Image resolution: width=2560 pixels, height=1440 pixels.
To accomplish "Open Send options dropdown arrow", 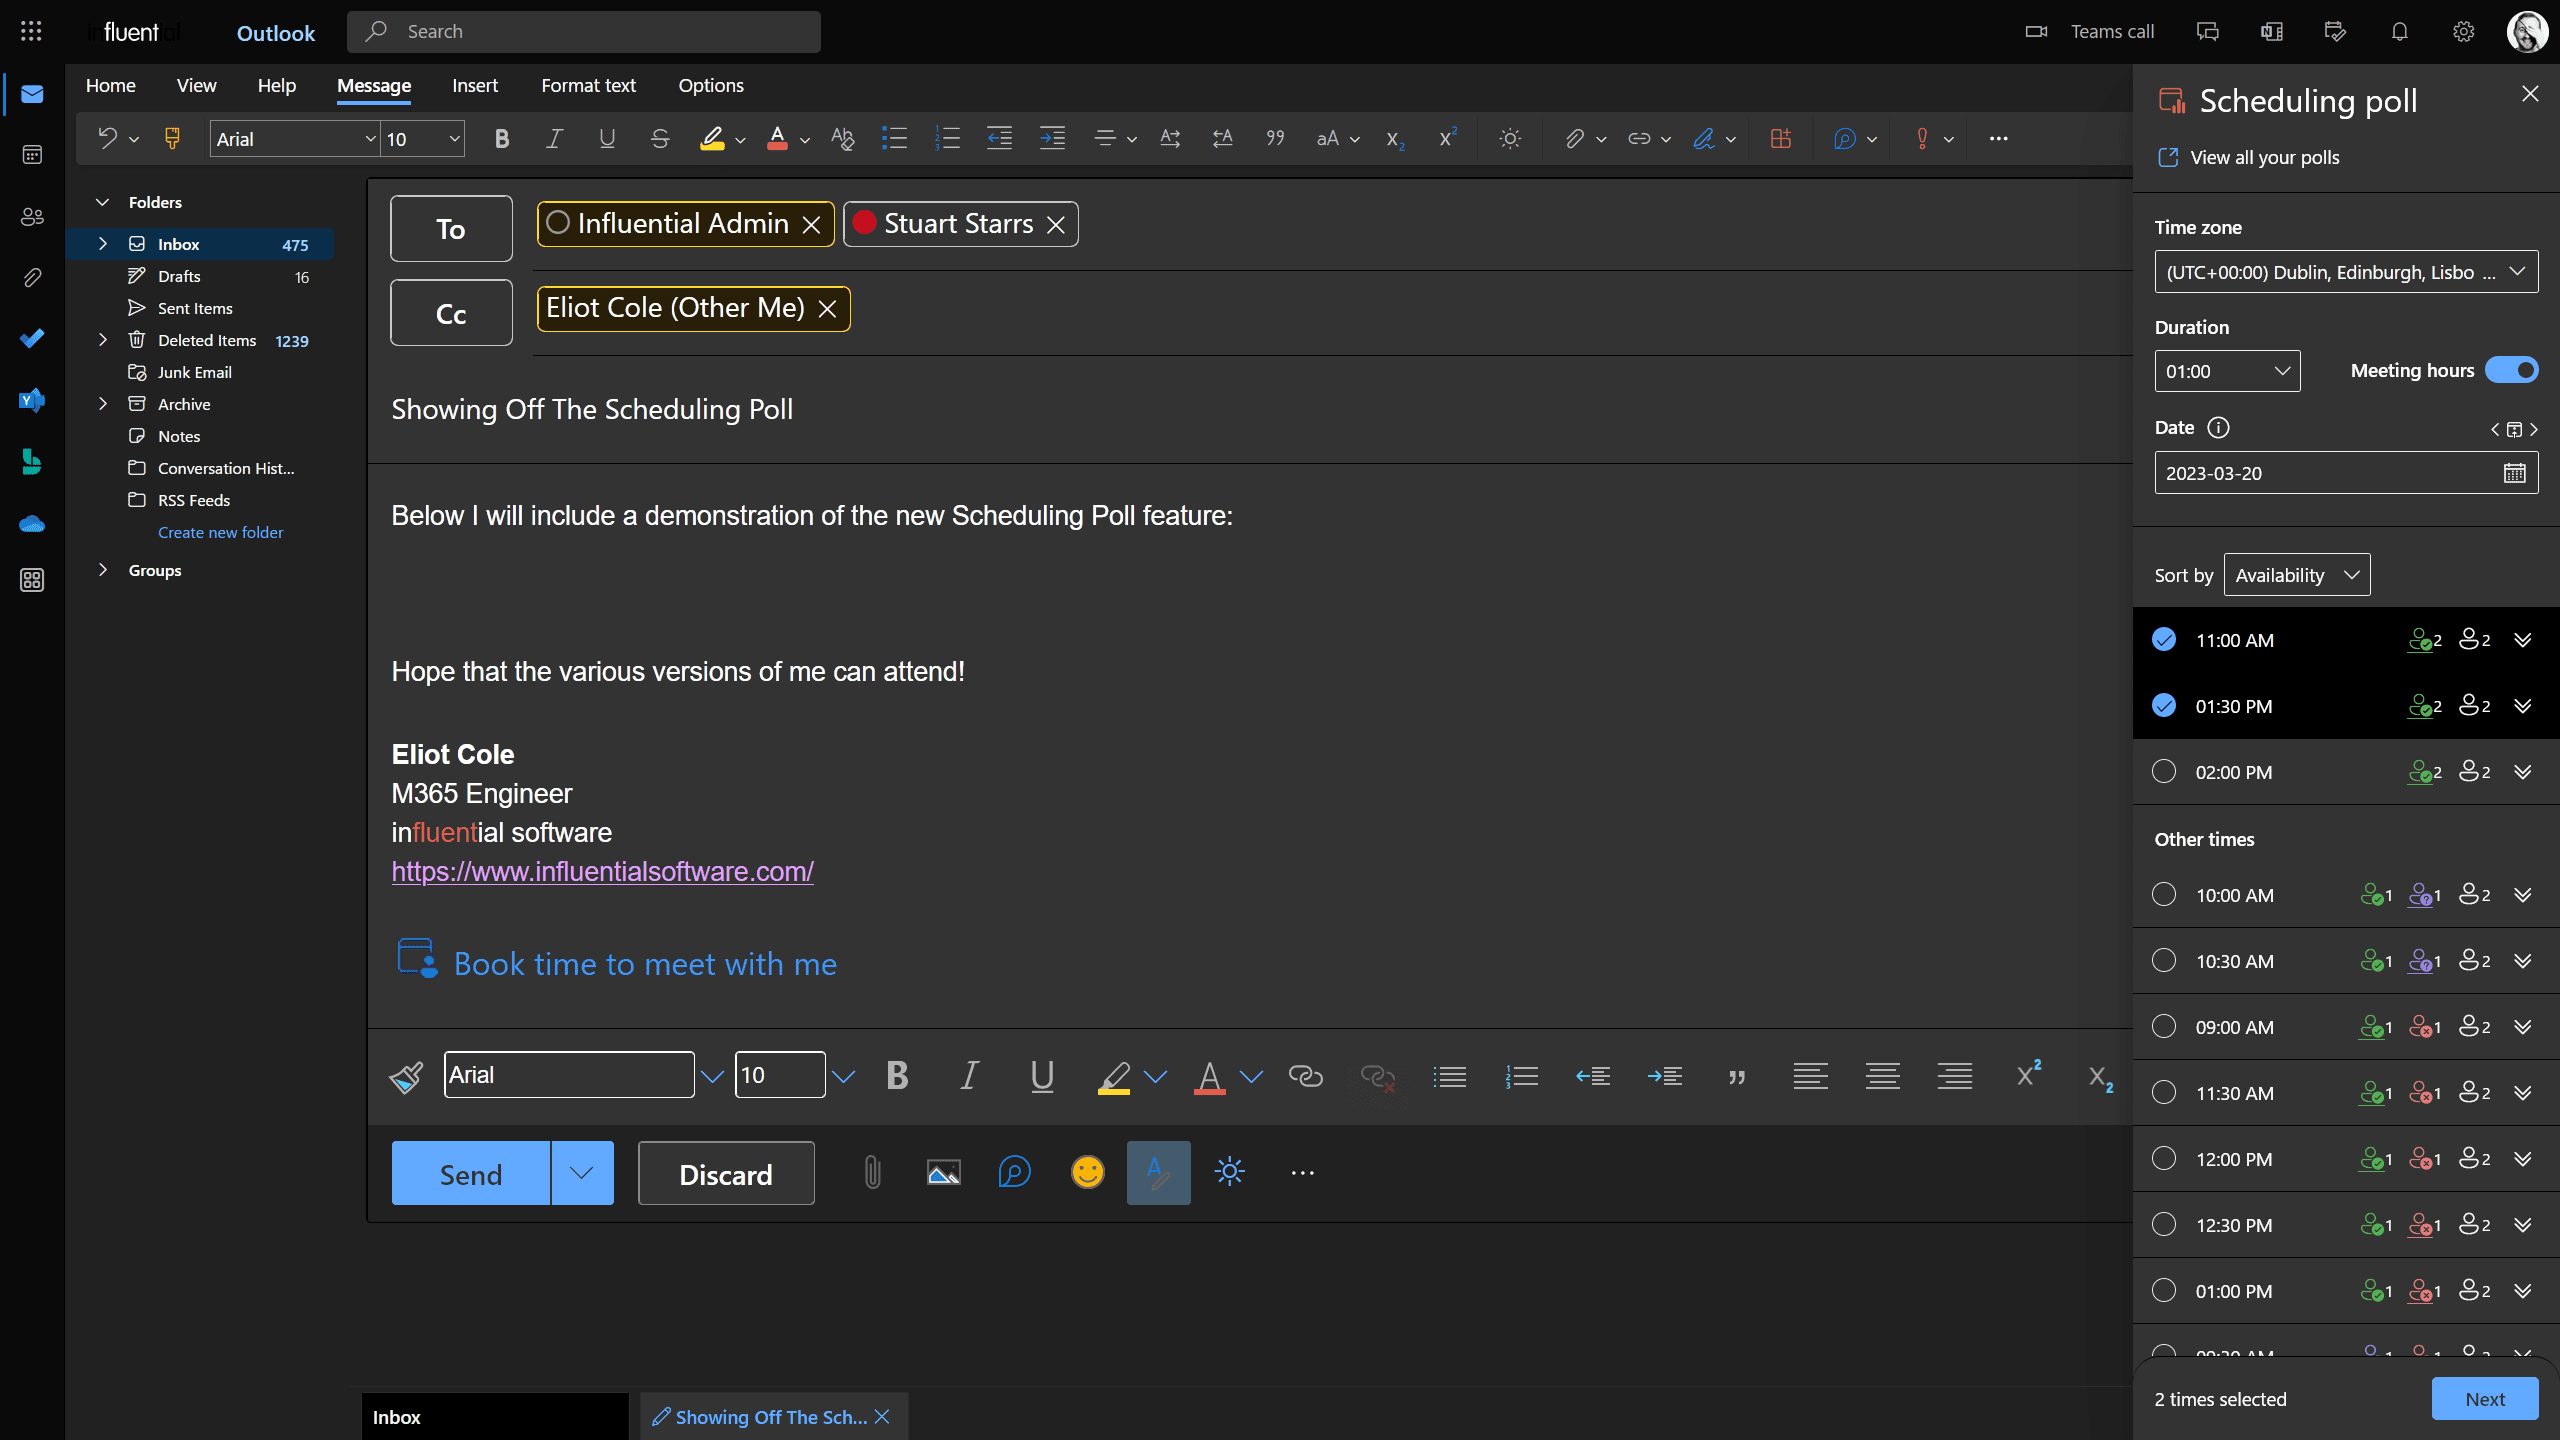I will (x=582, y=1173).
